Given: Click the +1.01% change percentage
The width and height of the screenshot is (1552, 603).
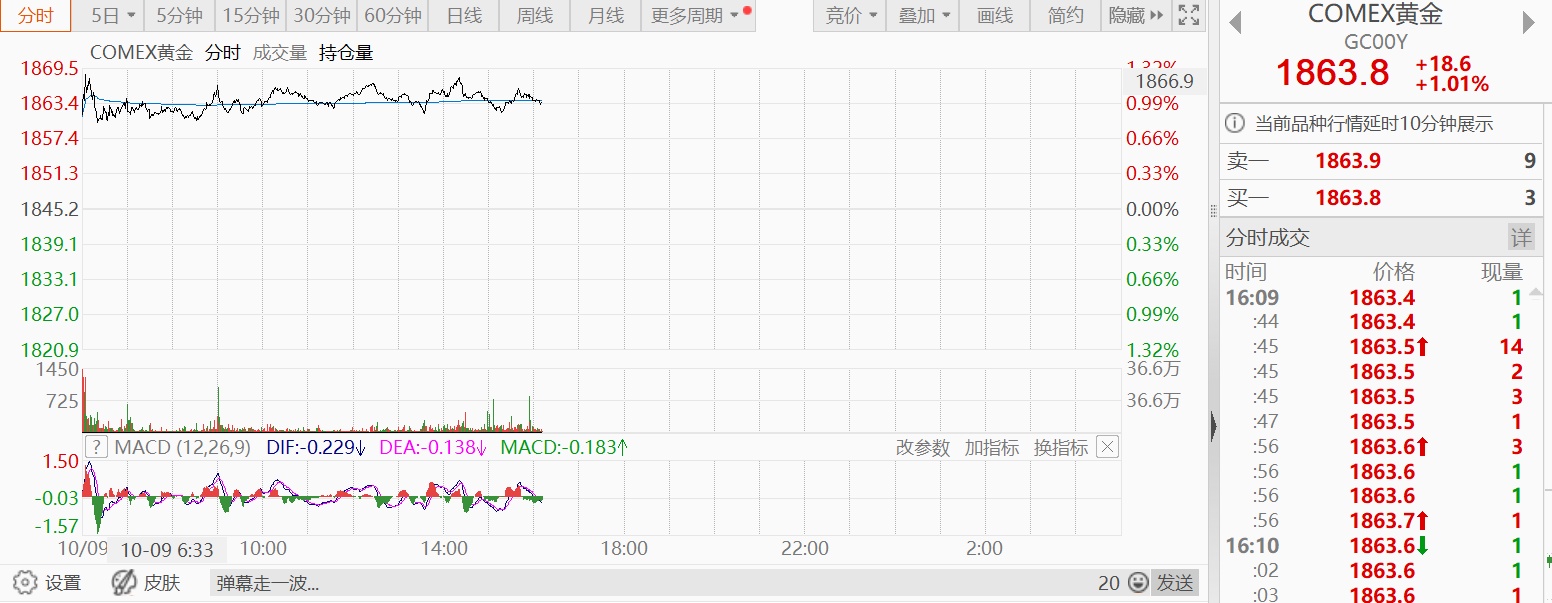Looking at the screenshot, I should (1452, 84).
